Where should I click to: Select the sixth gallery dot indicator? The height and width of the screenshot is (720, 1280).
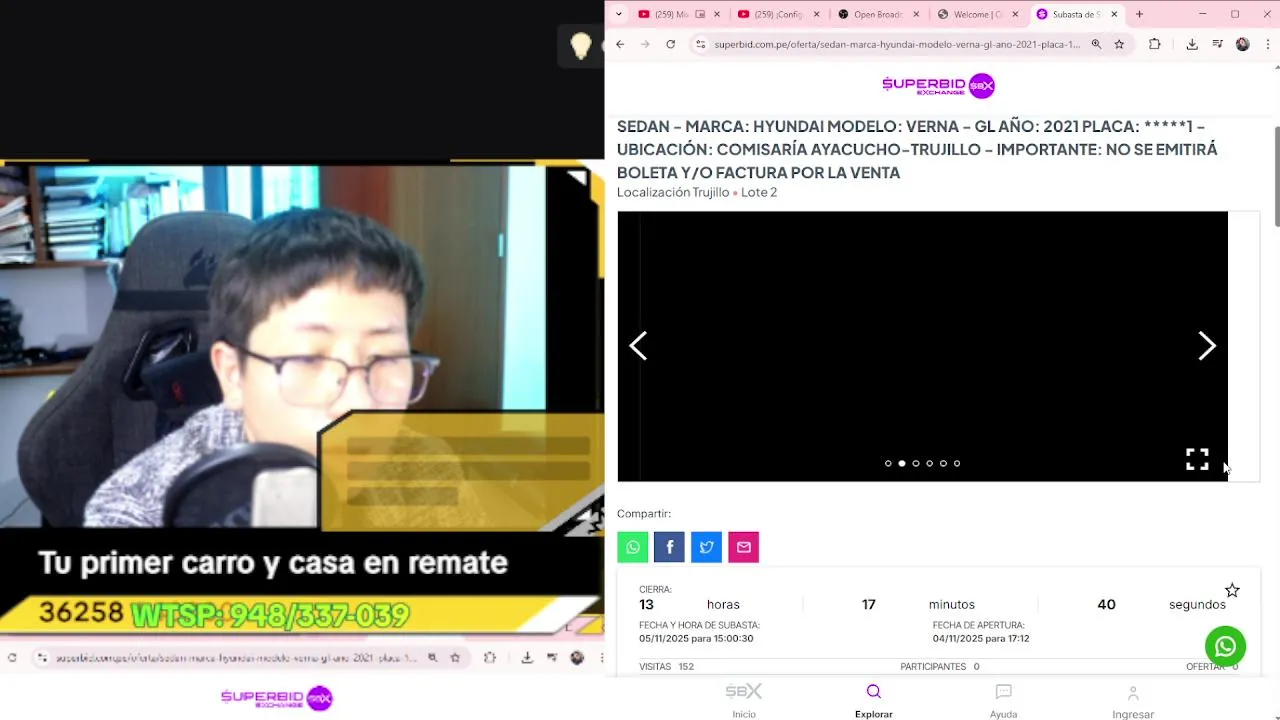(957, 463)
